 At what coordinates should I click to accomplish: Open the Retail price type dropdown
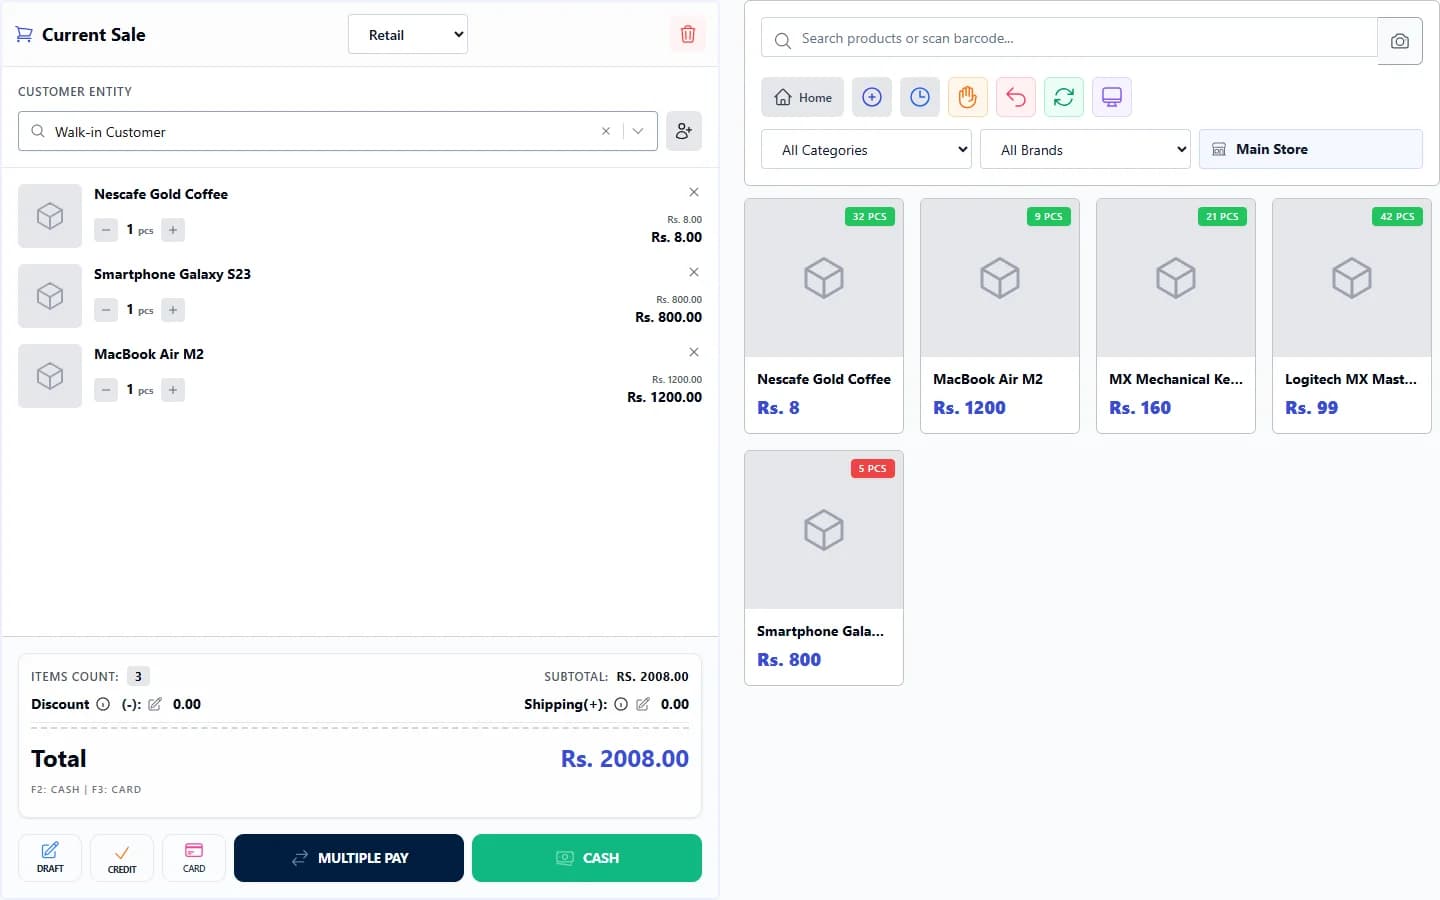point(408,34)
